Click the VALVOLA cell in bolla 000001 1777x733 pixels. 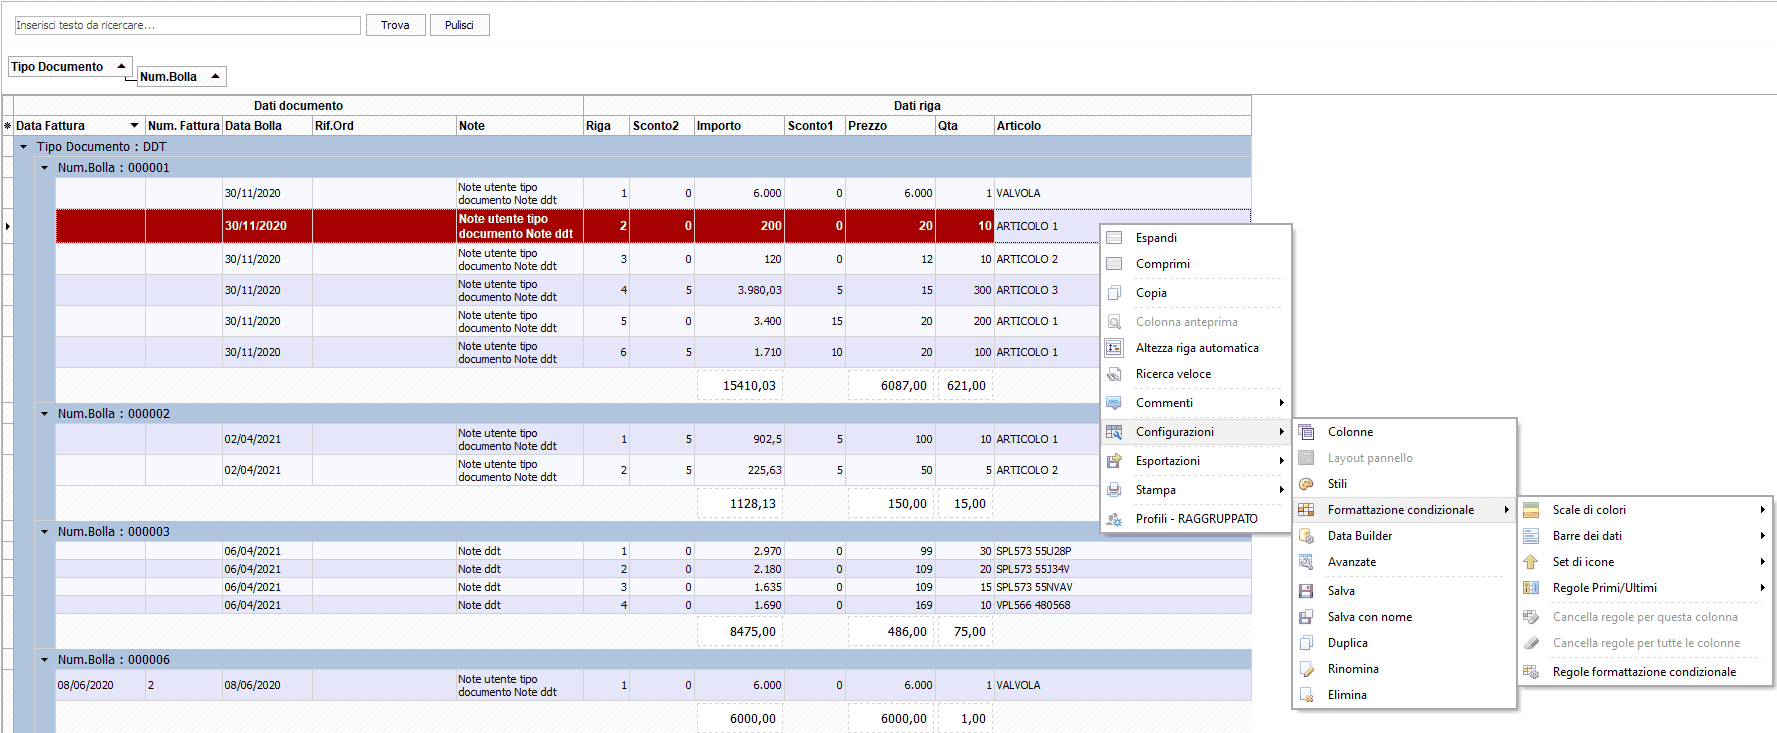pyautogui.click(x=1122, y=193)
